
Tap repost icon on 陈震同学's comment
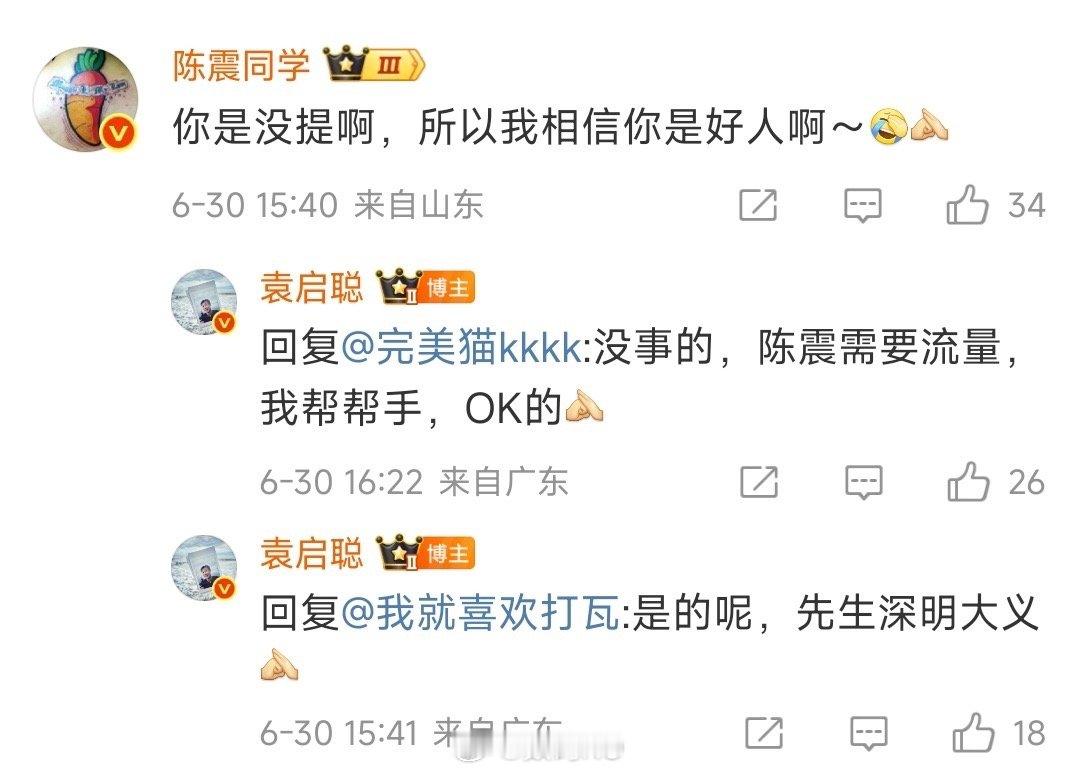(758, 205)
